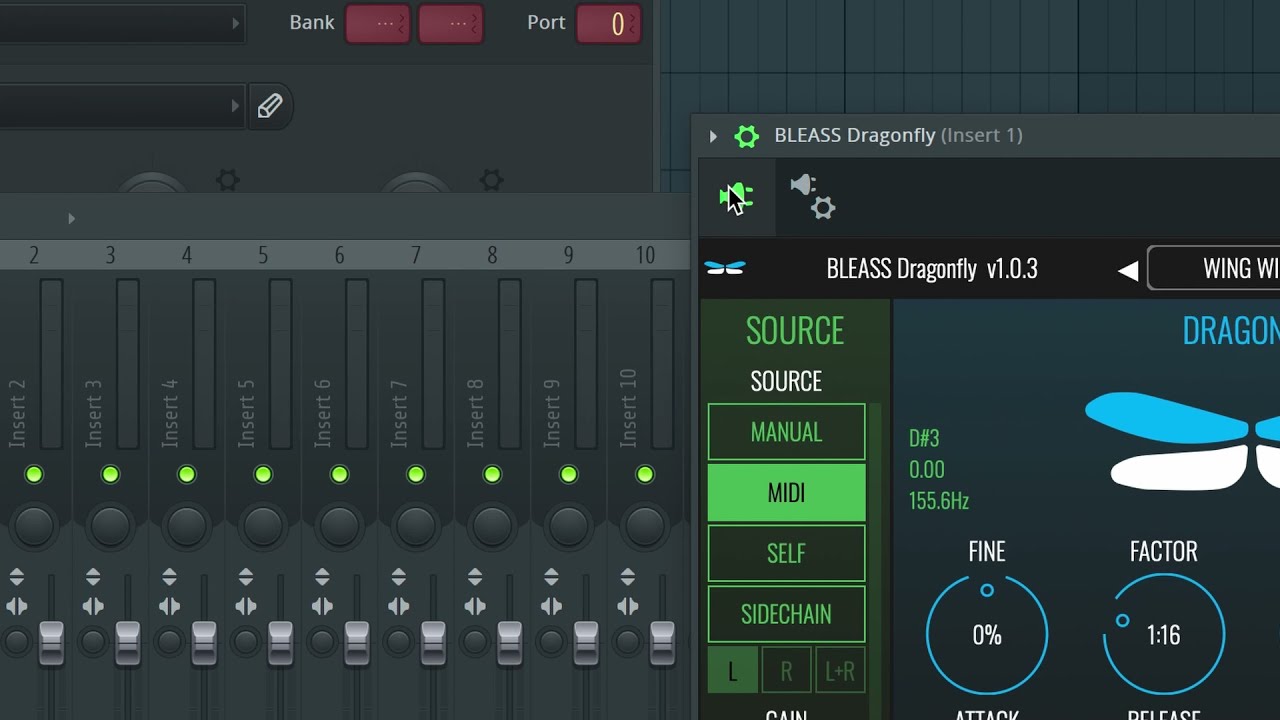Choose SIDECHAIN as the source
The image size is (1280, 720).
click(786, 614)
